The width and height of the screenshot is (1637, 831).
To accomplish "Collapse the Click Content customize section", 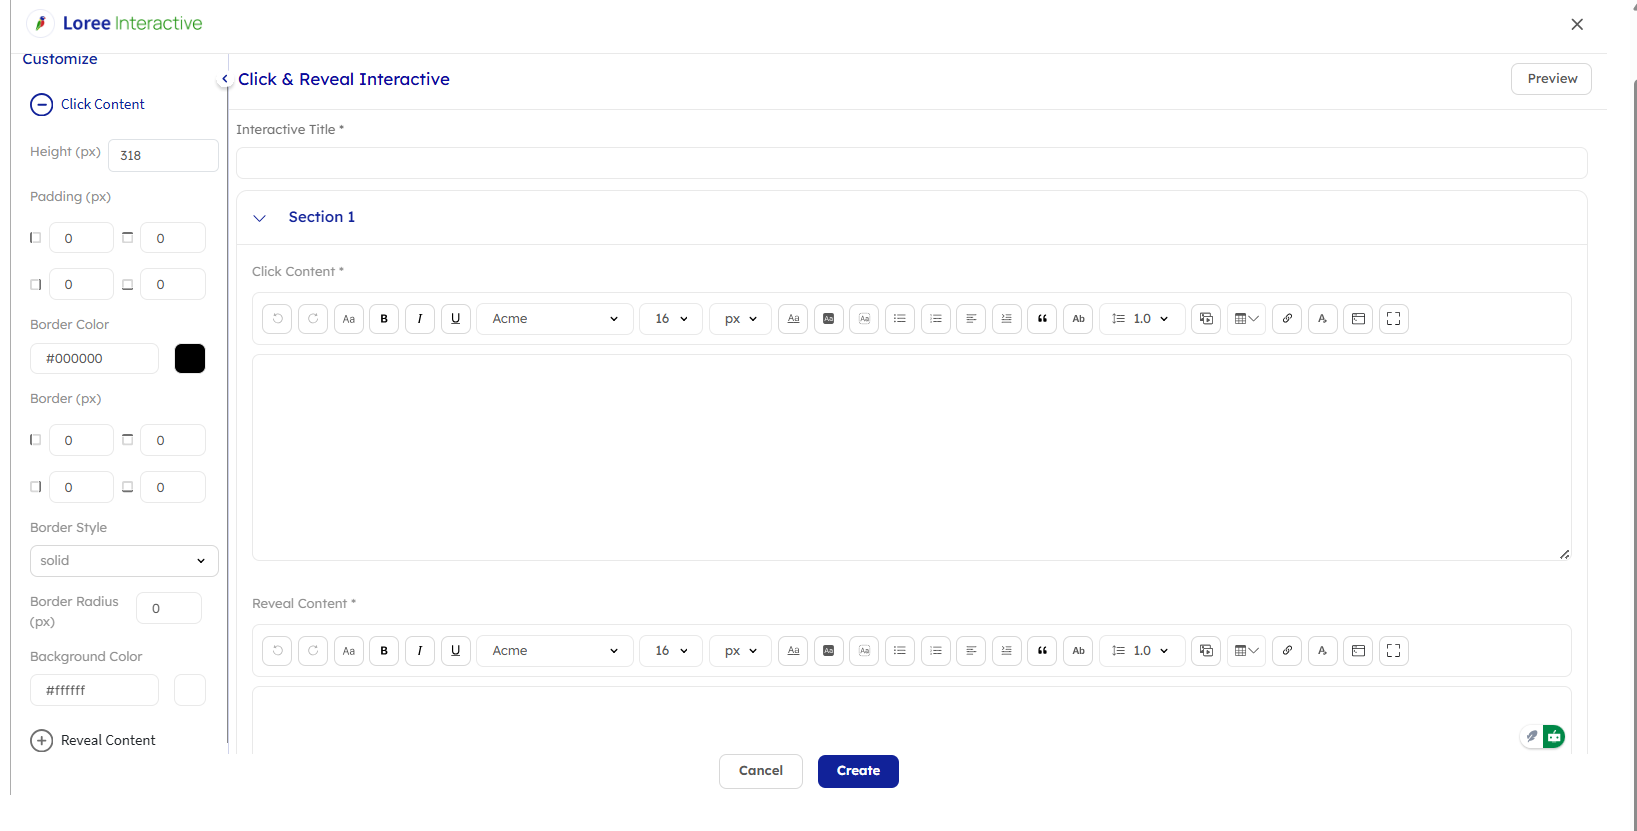I will 41,105.
